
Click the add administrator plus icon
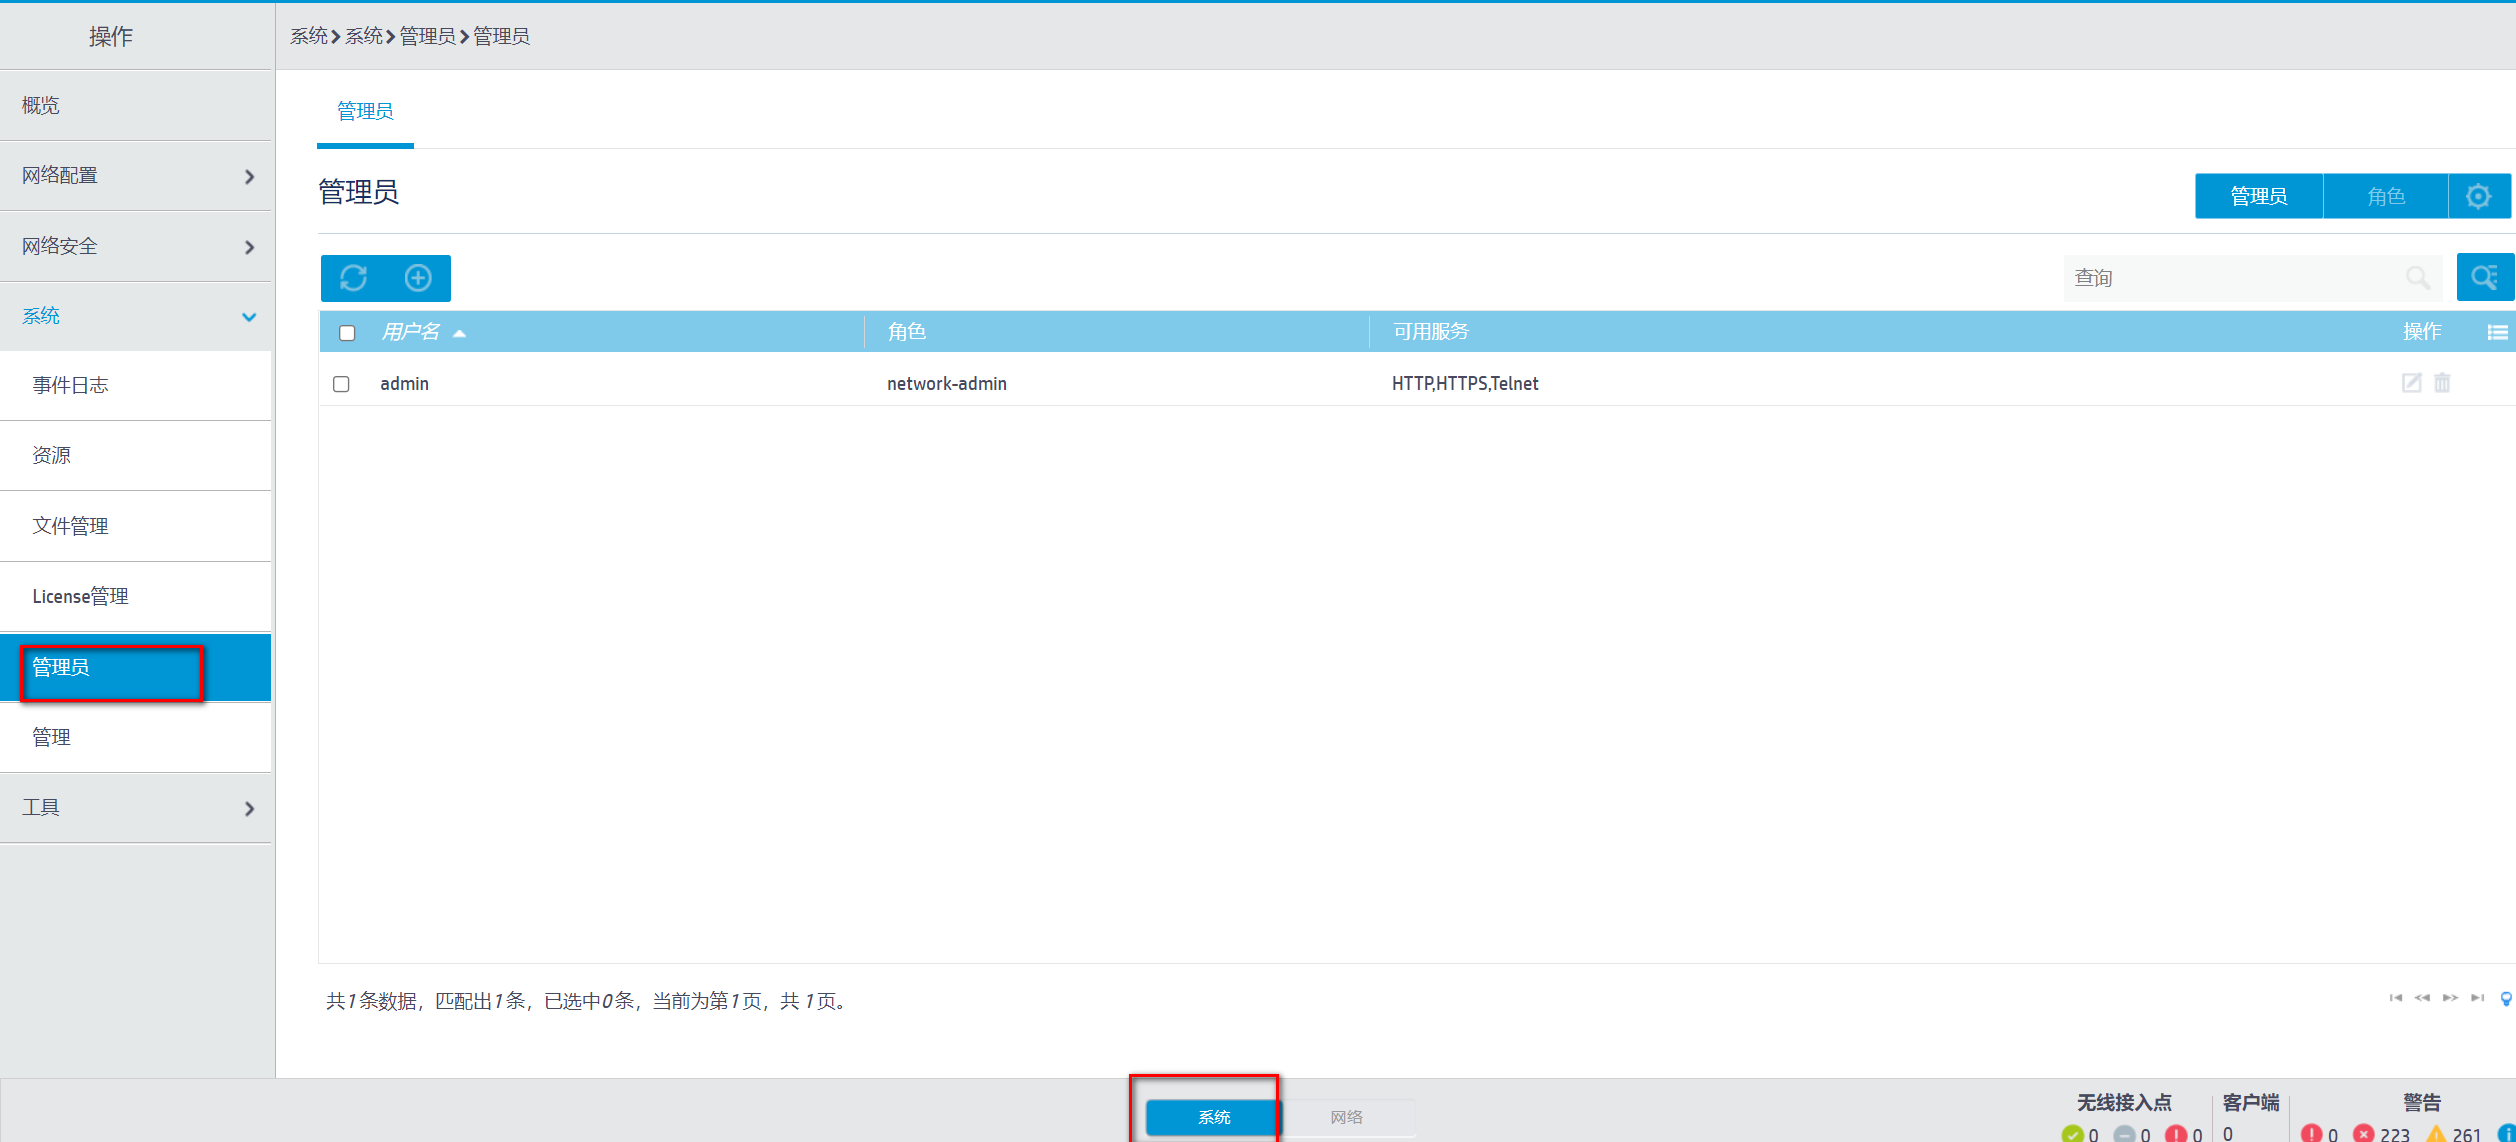[x=418, y=278]
